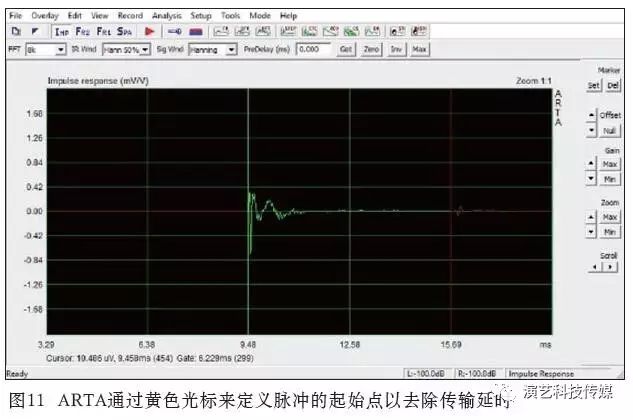Open the Hann 50% window dropdown
The image size is (633, 420).
(126, 50)
